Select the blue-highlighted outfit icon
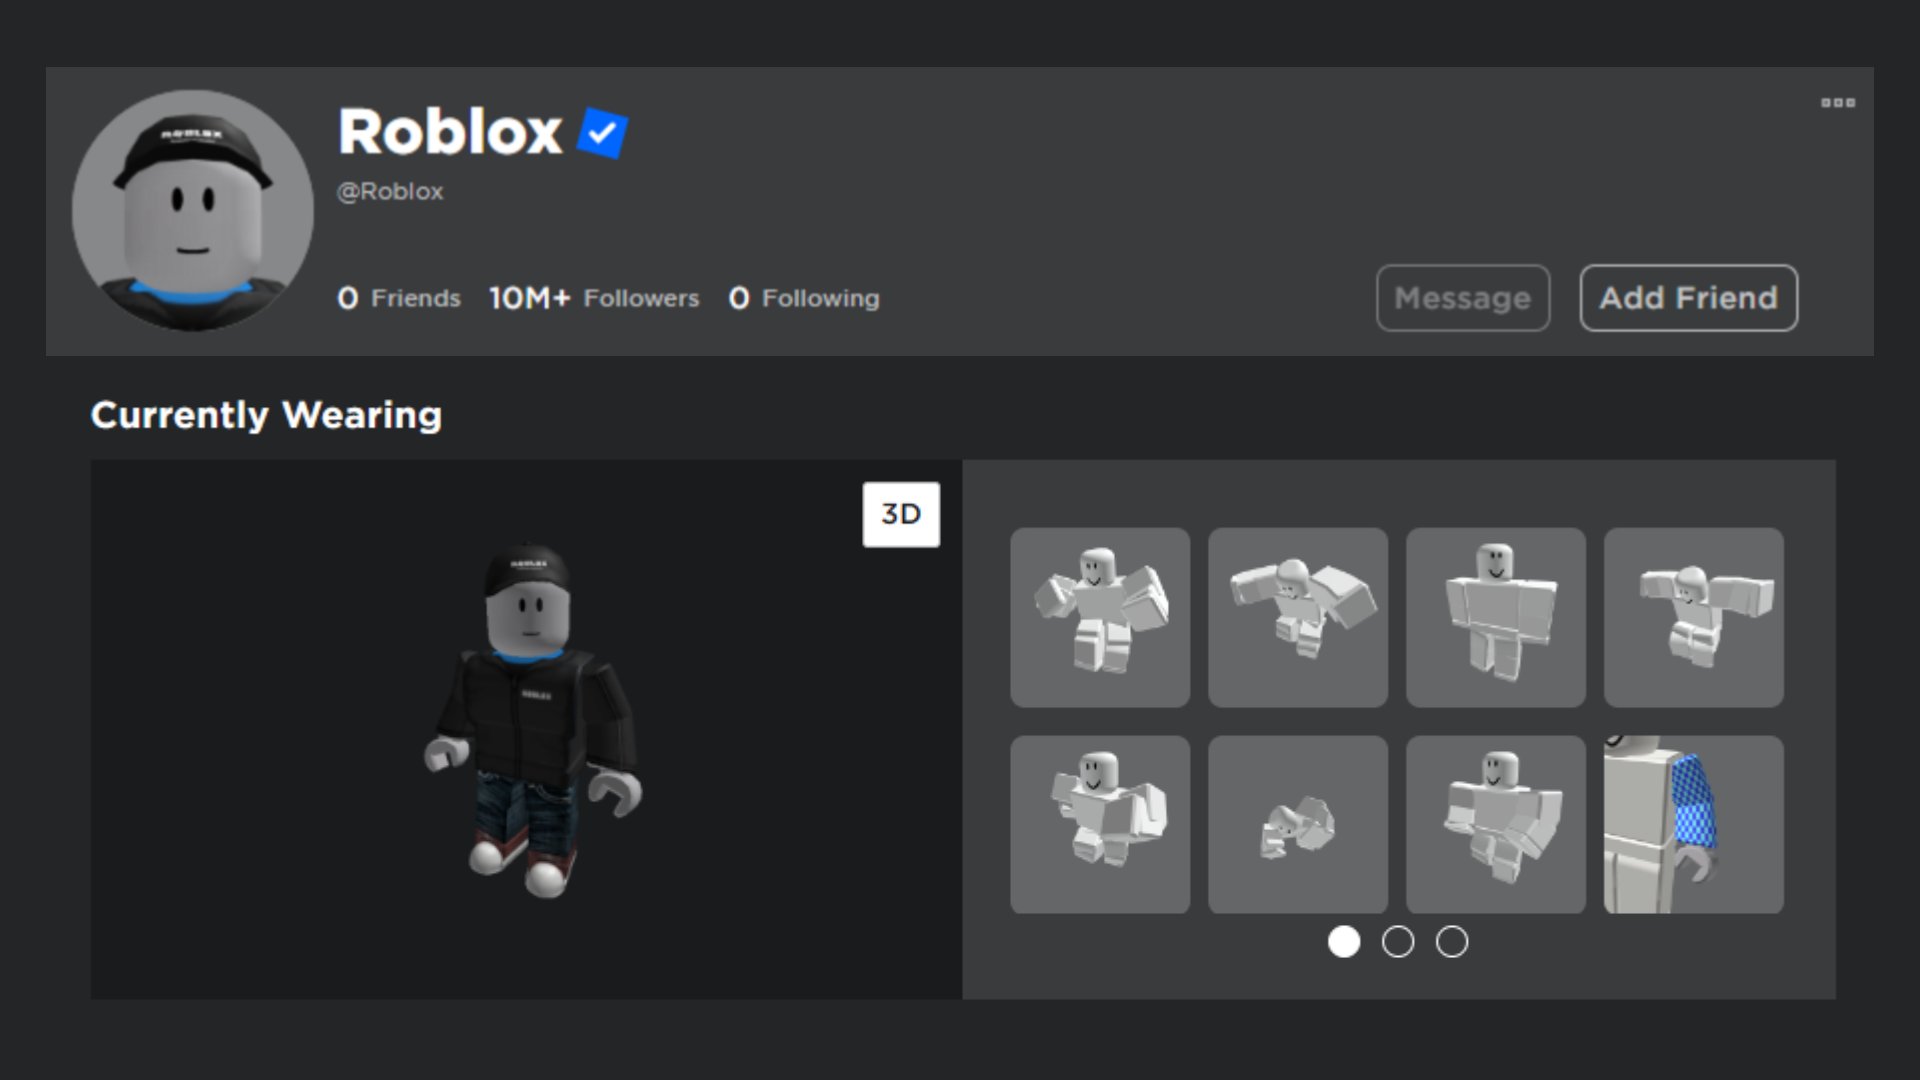 click(1693, 823)
